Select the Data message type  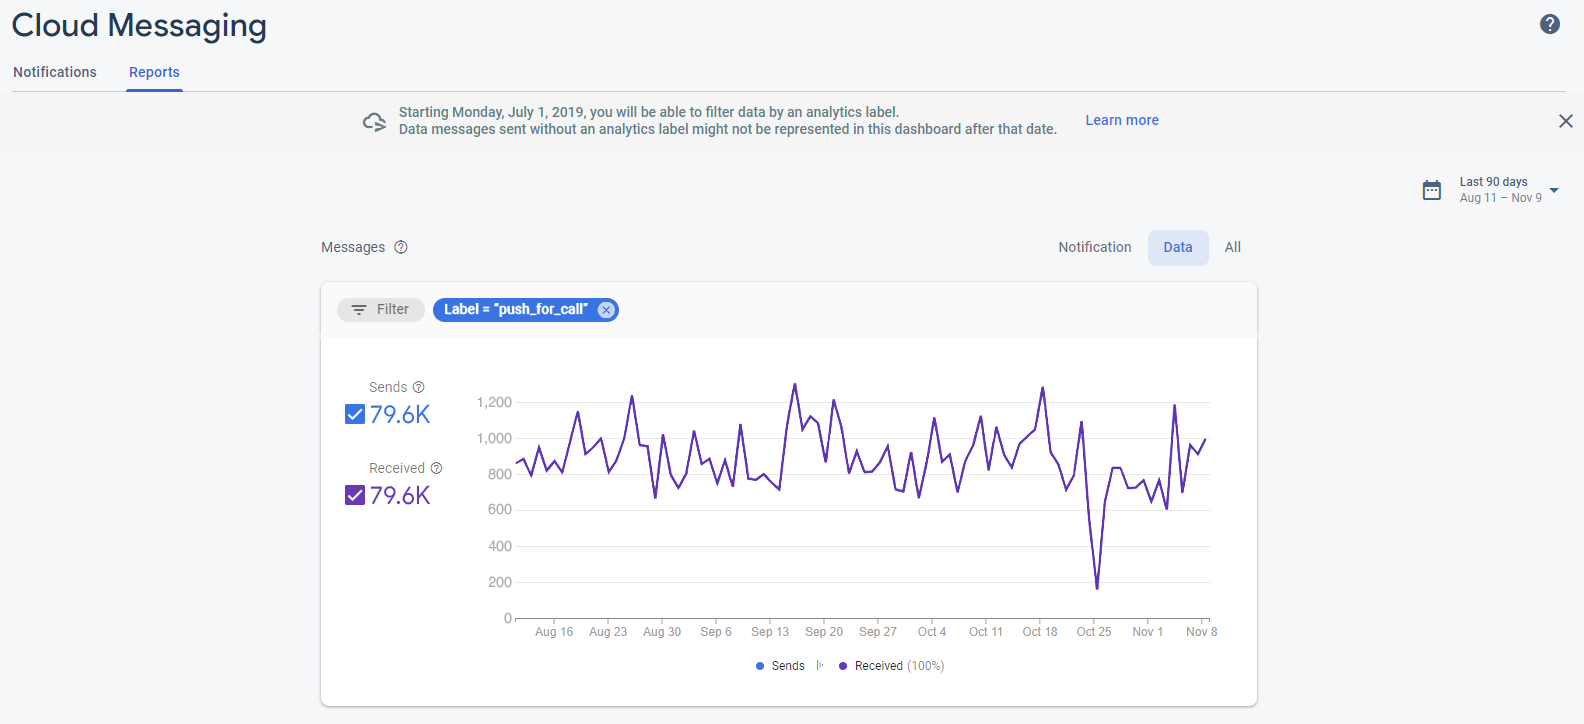(x=1178, y=247)
